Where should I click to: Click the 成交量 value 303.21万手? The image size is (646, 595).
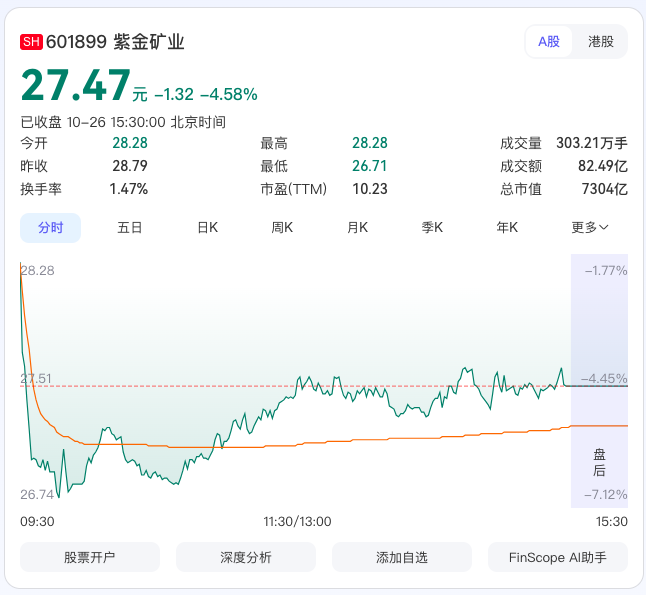click(592, 143)
